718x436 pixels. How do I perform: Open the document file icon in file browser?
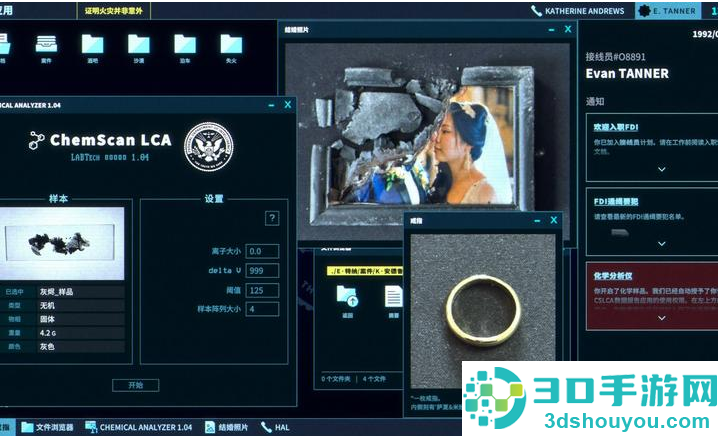tap(393, 296)
